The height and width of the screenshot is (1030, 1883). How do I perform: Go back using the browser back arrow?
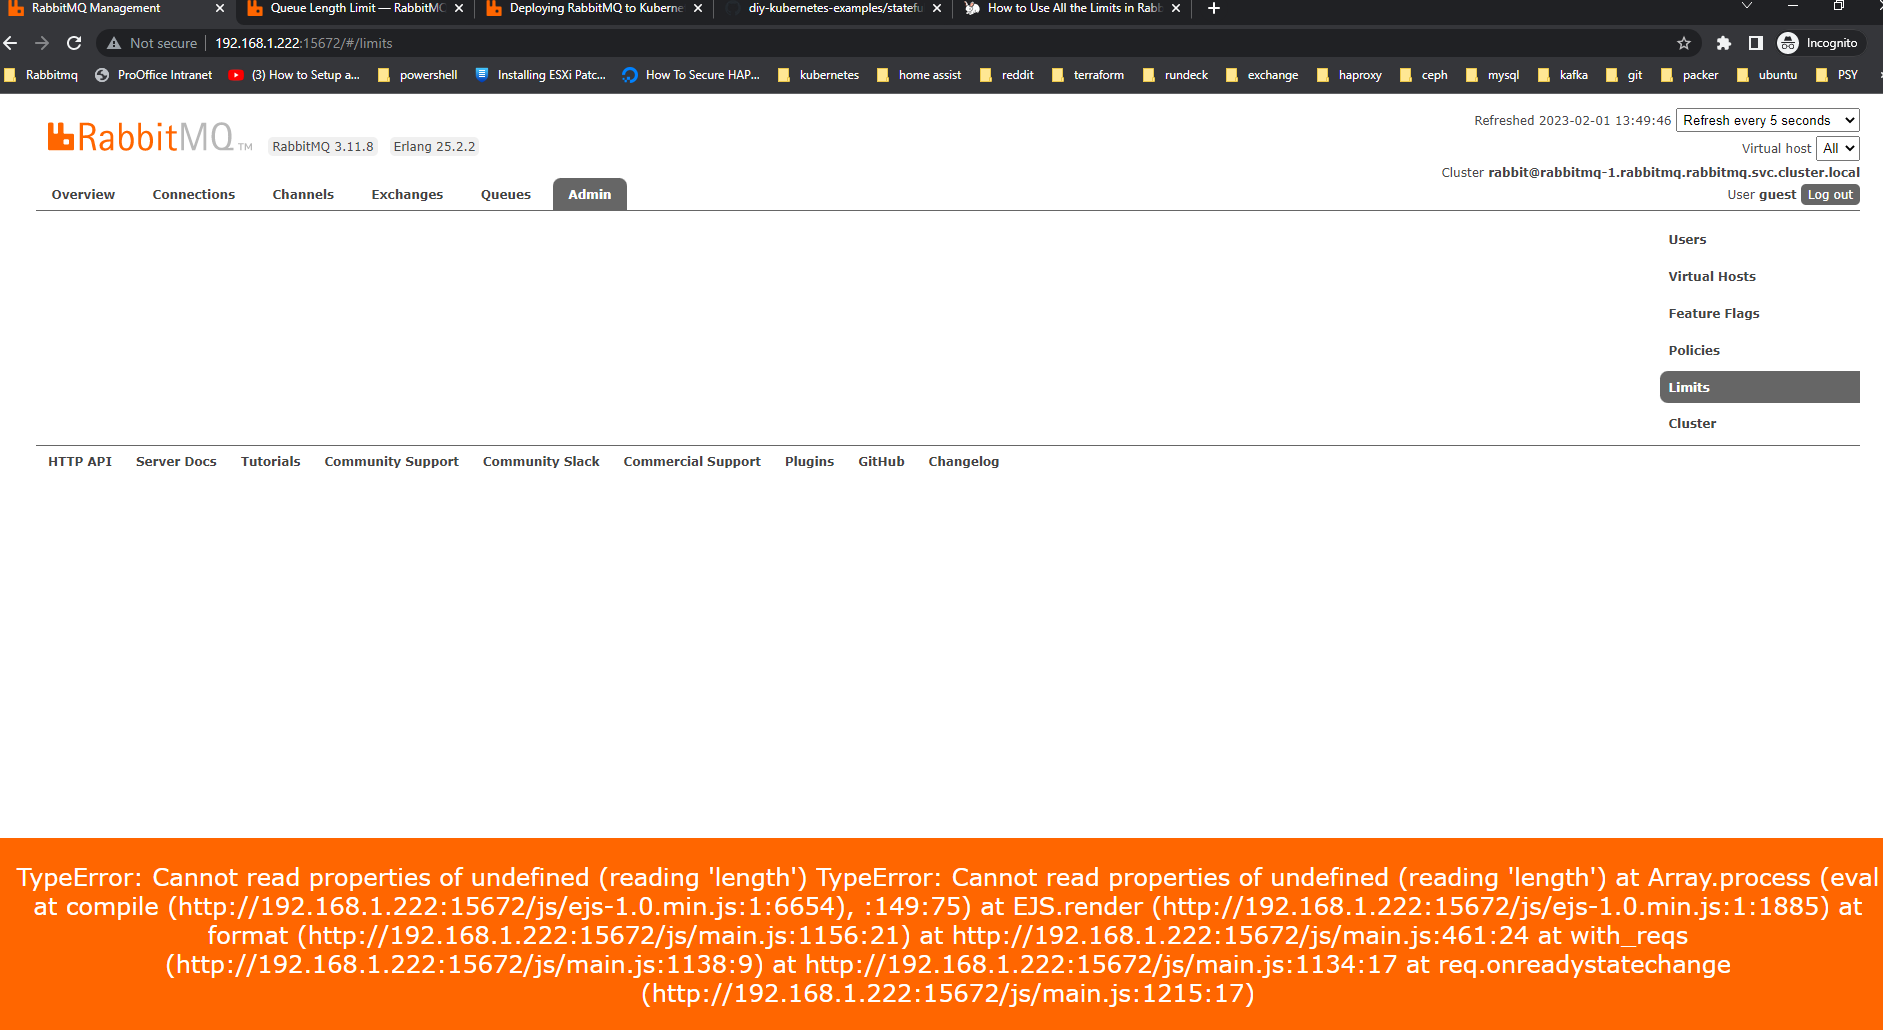tap(11, 43)
